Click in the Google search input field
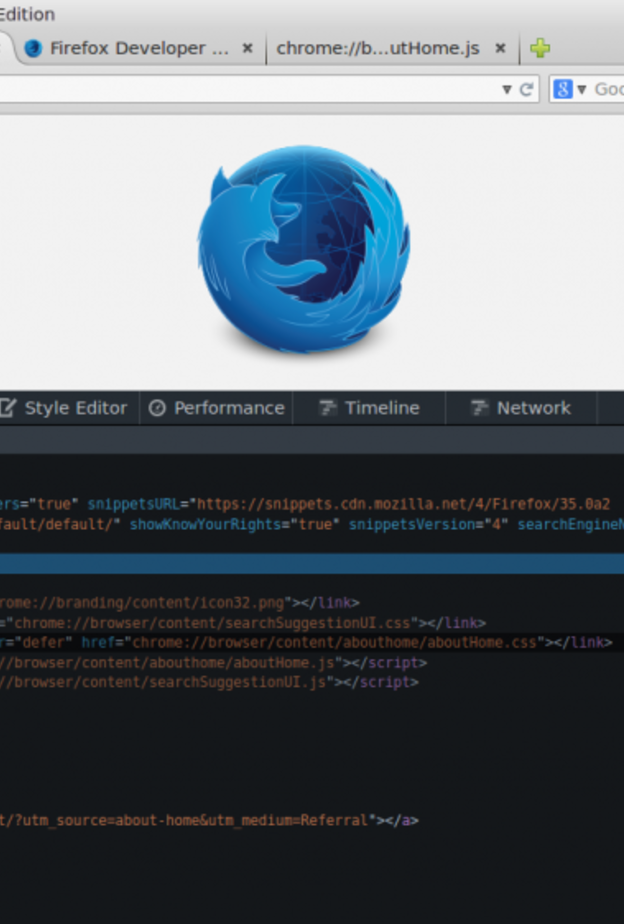The image size is (624, 924). [x=608, y=89]
